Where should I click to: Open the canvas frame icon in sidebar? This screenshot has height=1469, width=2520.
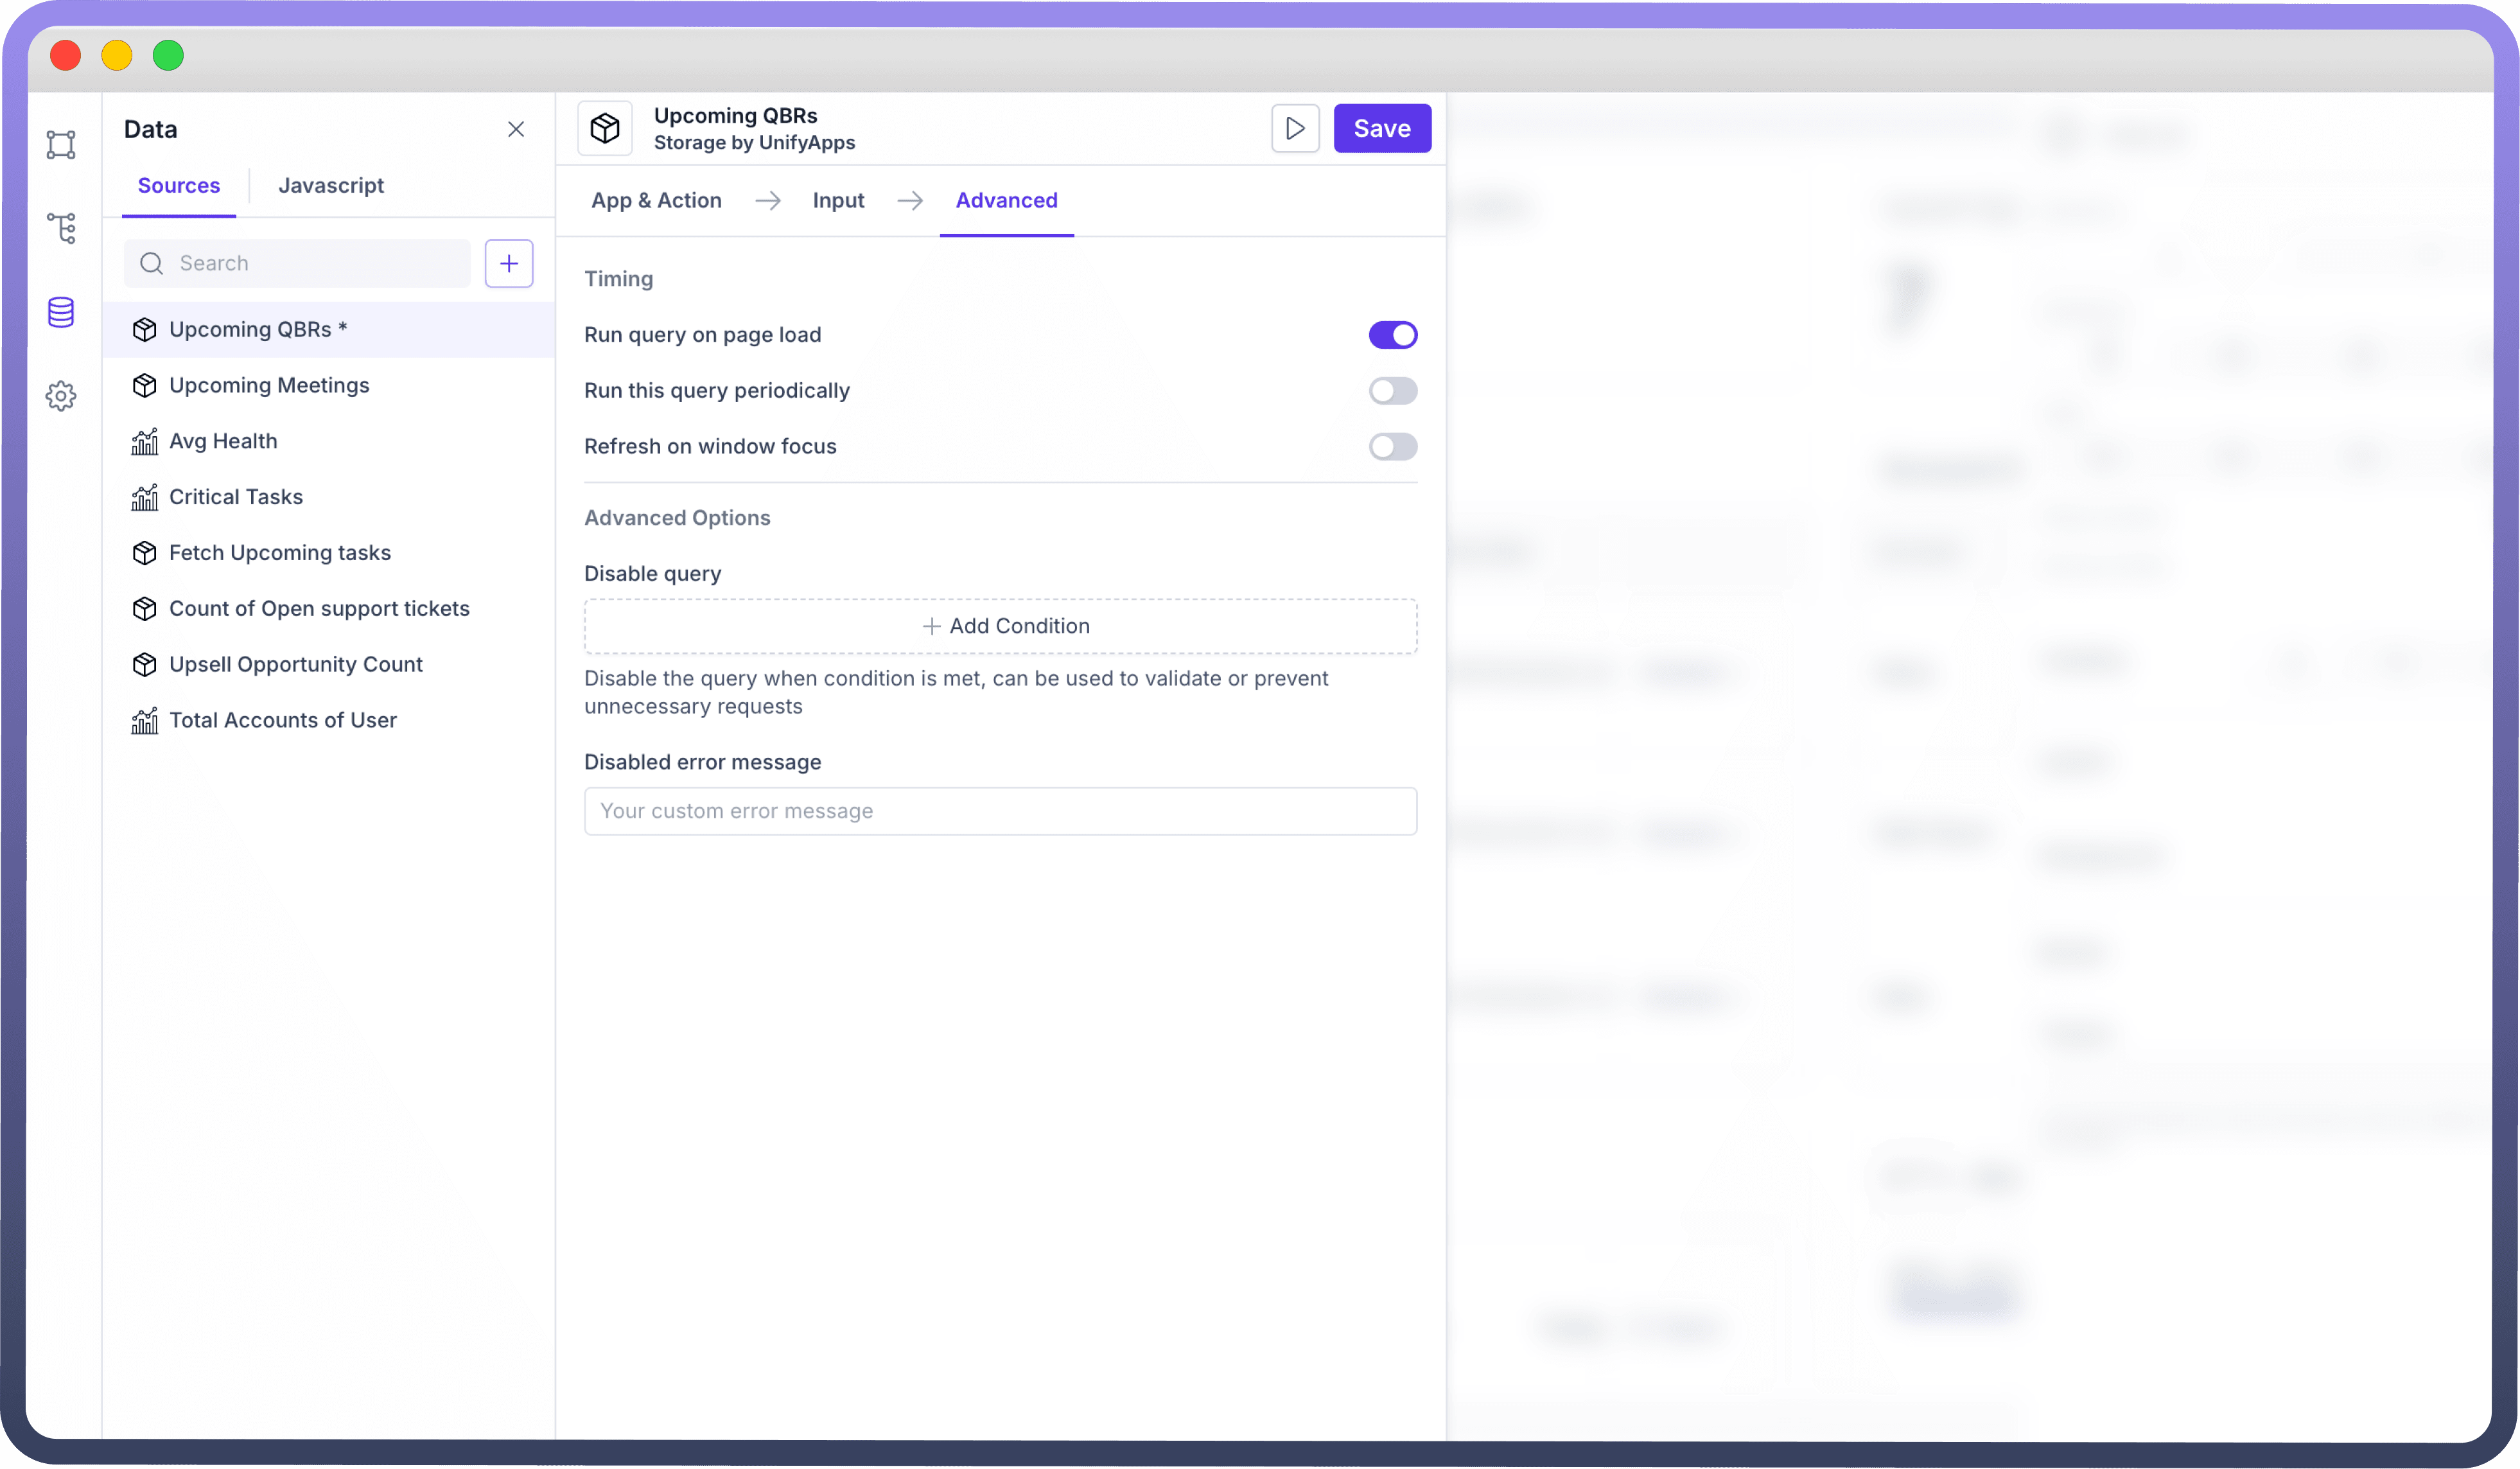61,144
